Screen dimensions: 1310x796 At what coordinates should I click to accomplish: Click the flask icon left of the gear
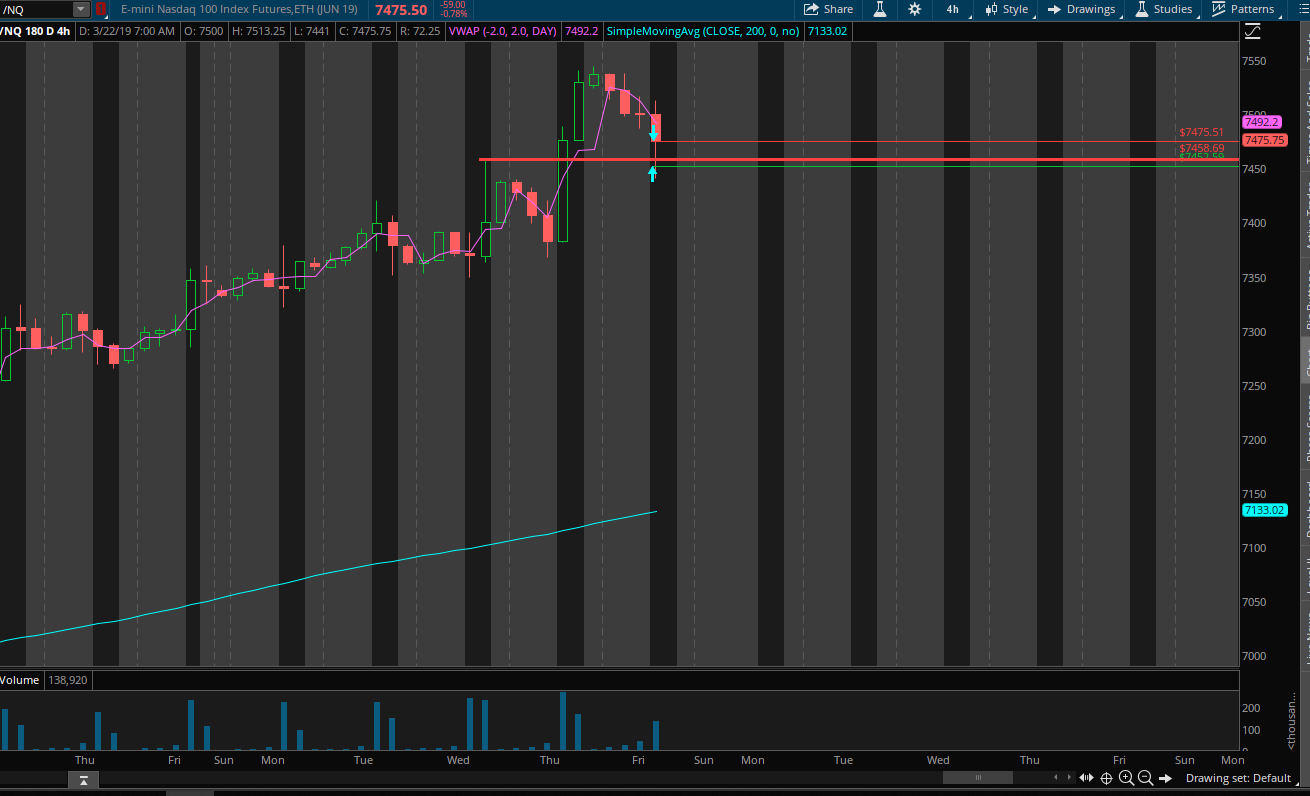pyautogui.click(x=880, y=9)
